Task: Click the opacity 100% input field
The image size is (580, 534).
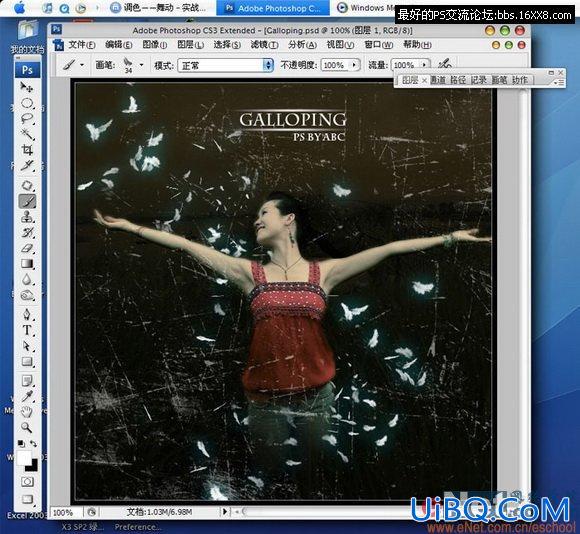Action: [335, 65]
